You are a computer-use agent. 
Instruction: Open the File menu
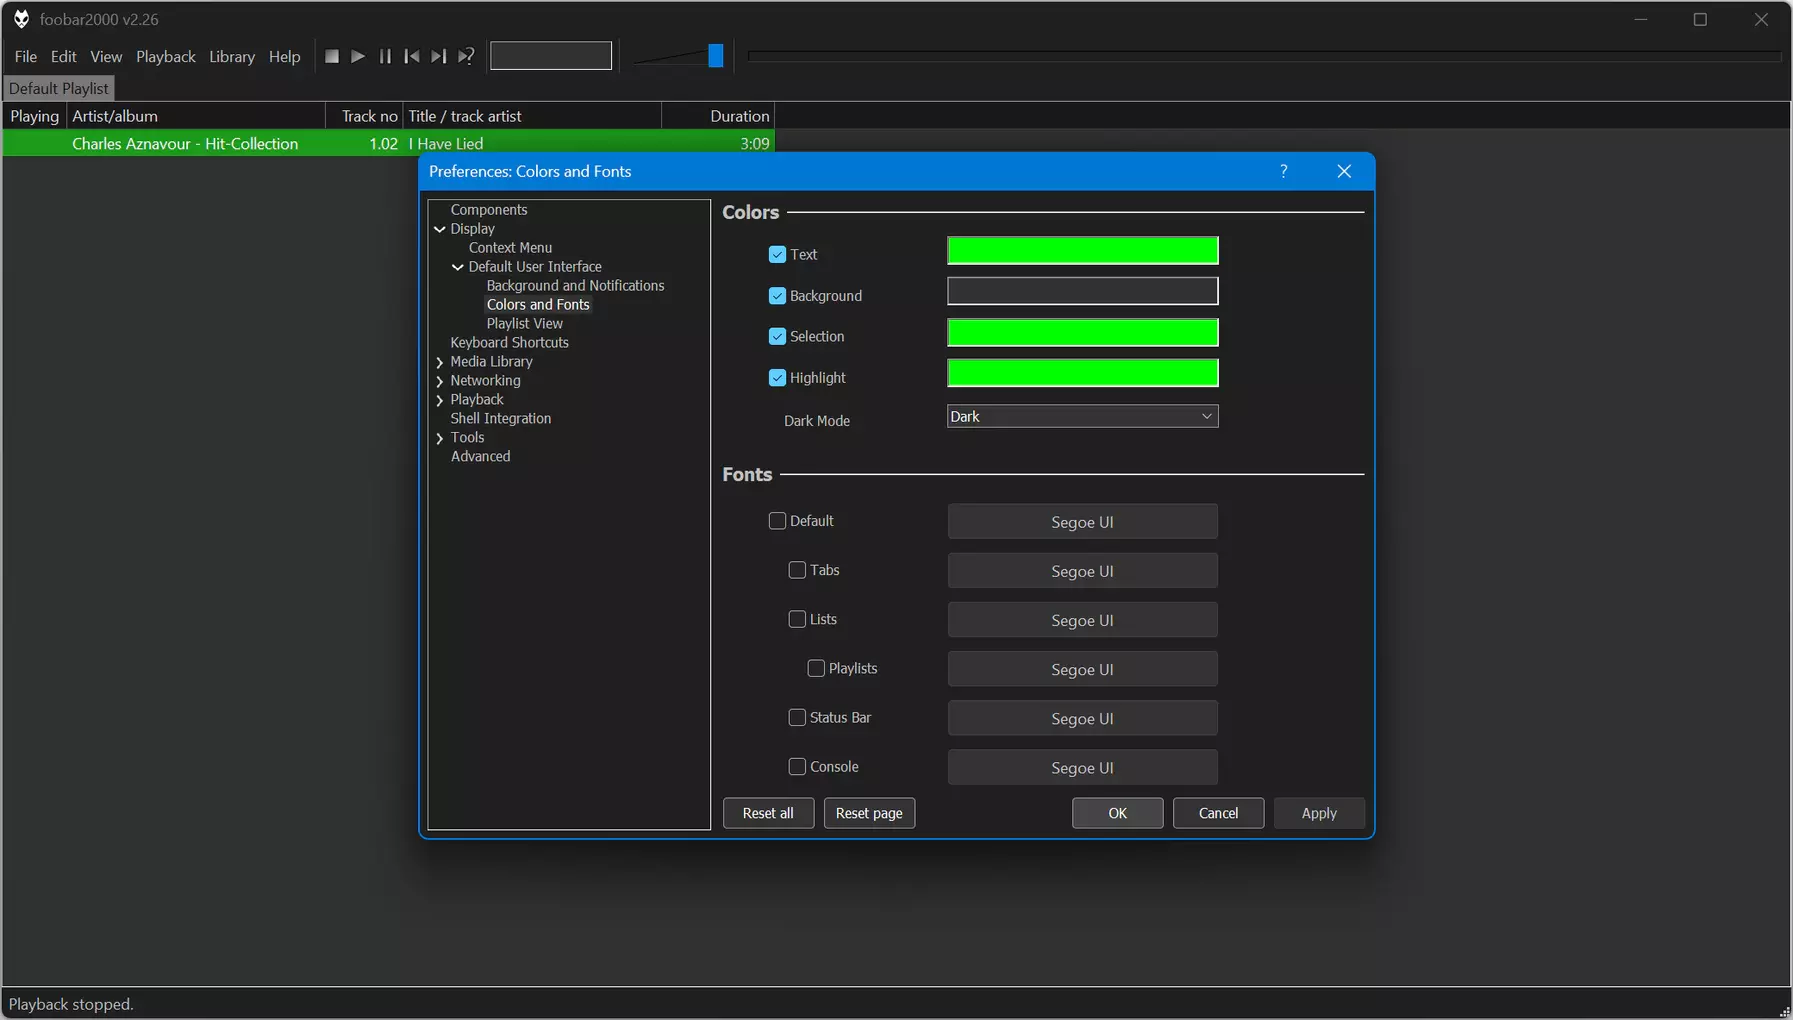click(26, 57)
